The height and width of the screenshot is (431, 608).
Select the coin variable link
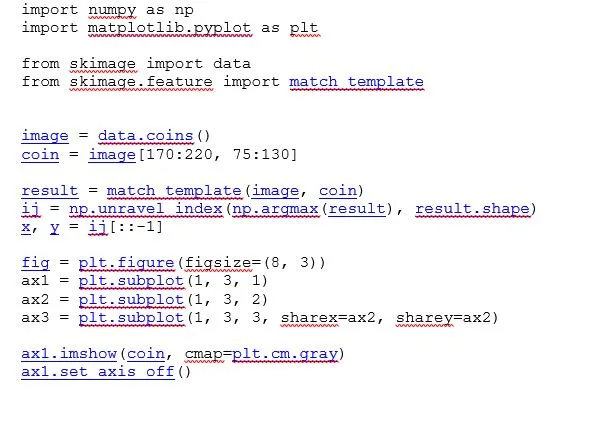pyautogui.click(x=40, y=155)
